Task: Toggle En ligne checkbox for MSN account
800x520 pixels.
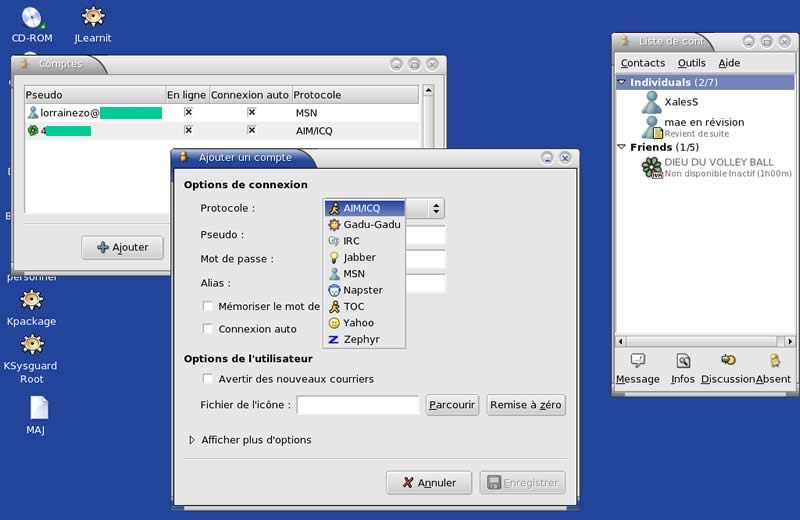Action: click(188, 112)
